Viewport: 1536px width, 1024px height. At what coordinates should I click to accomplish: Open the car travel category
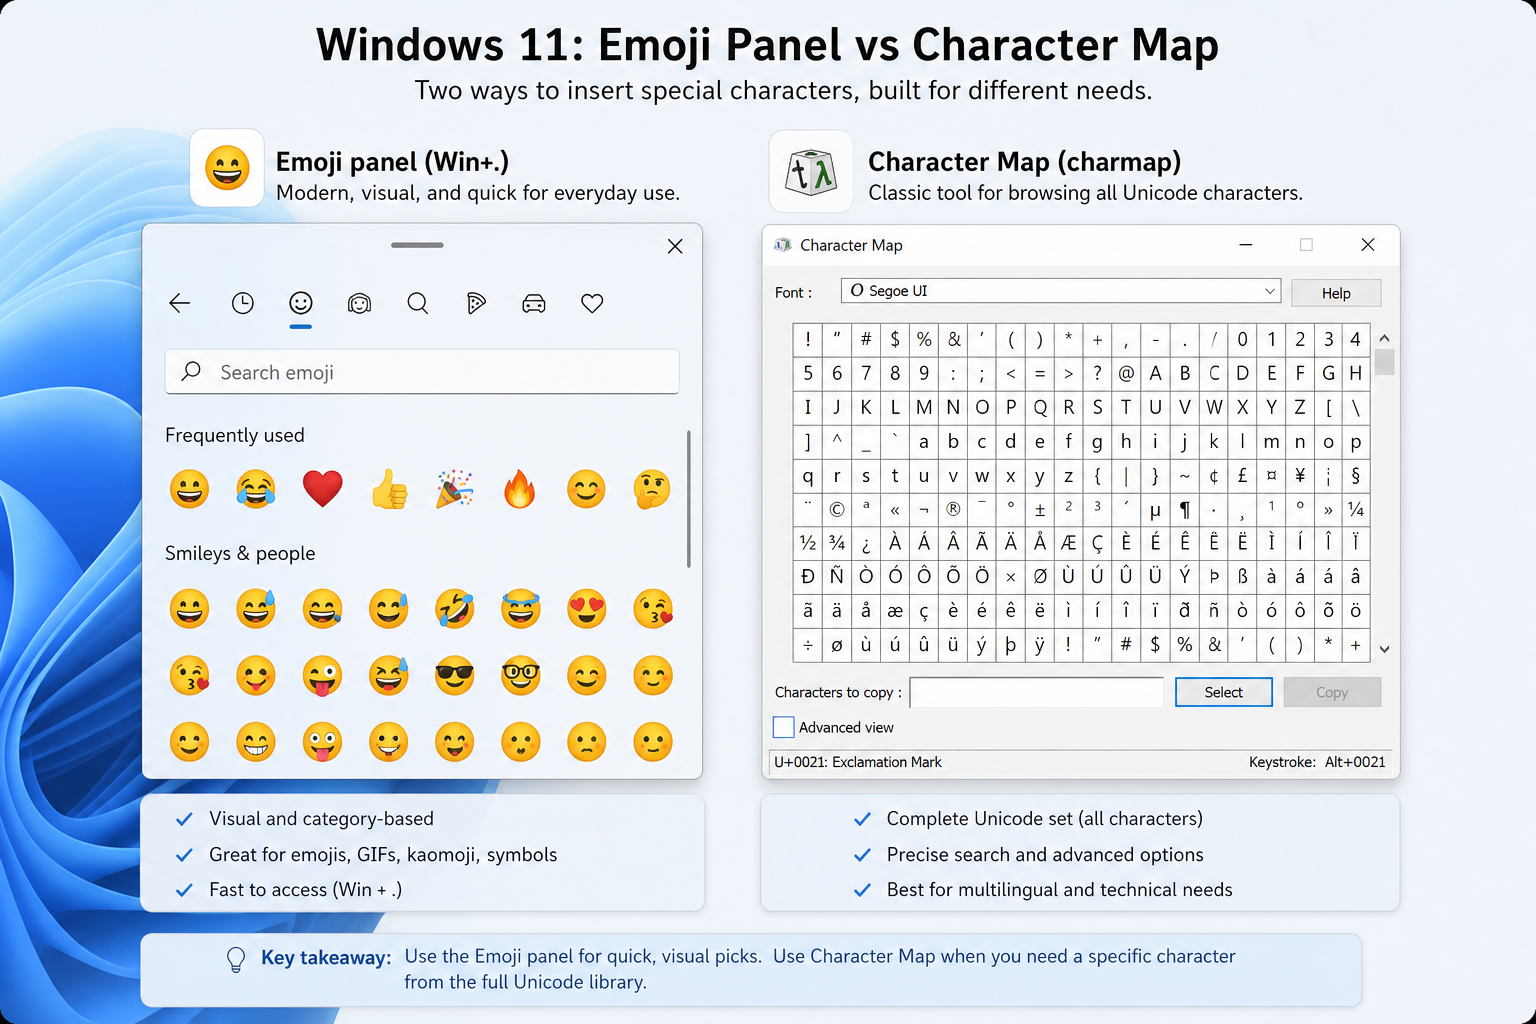534,303
